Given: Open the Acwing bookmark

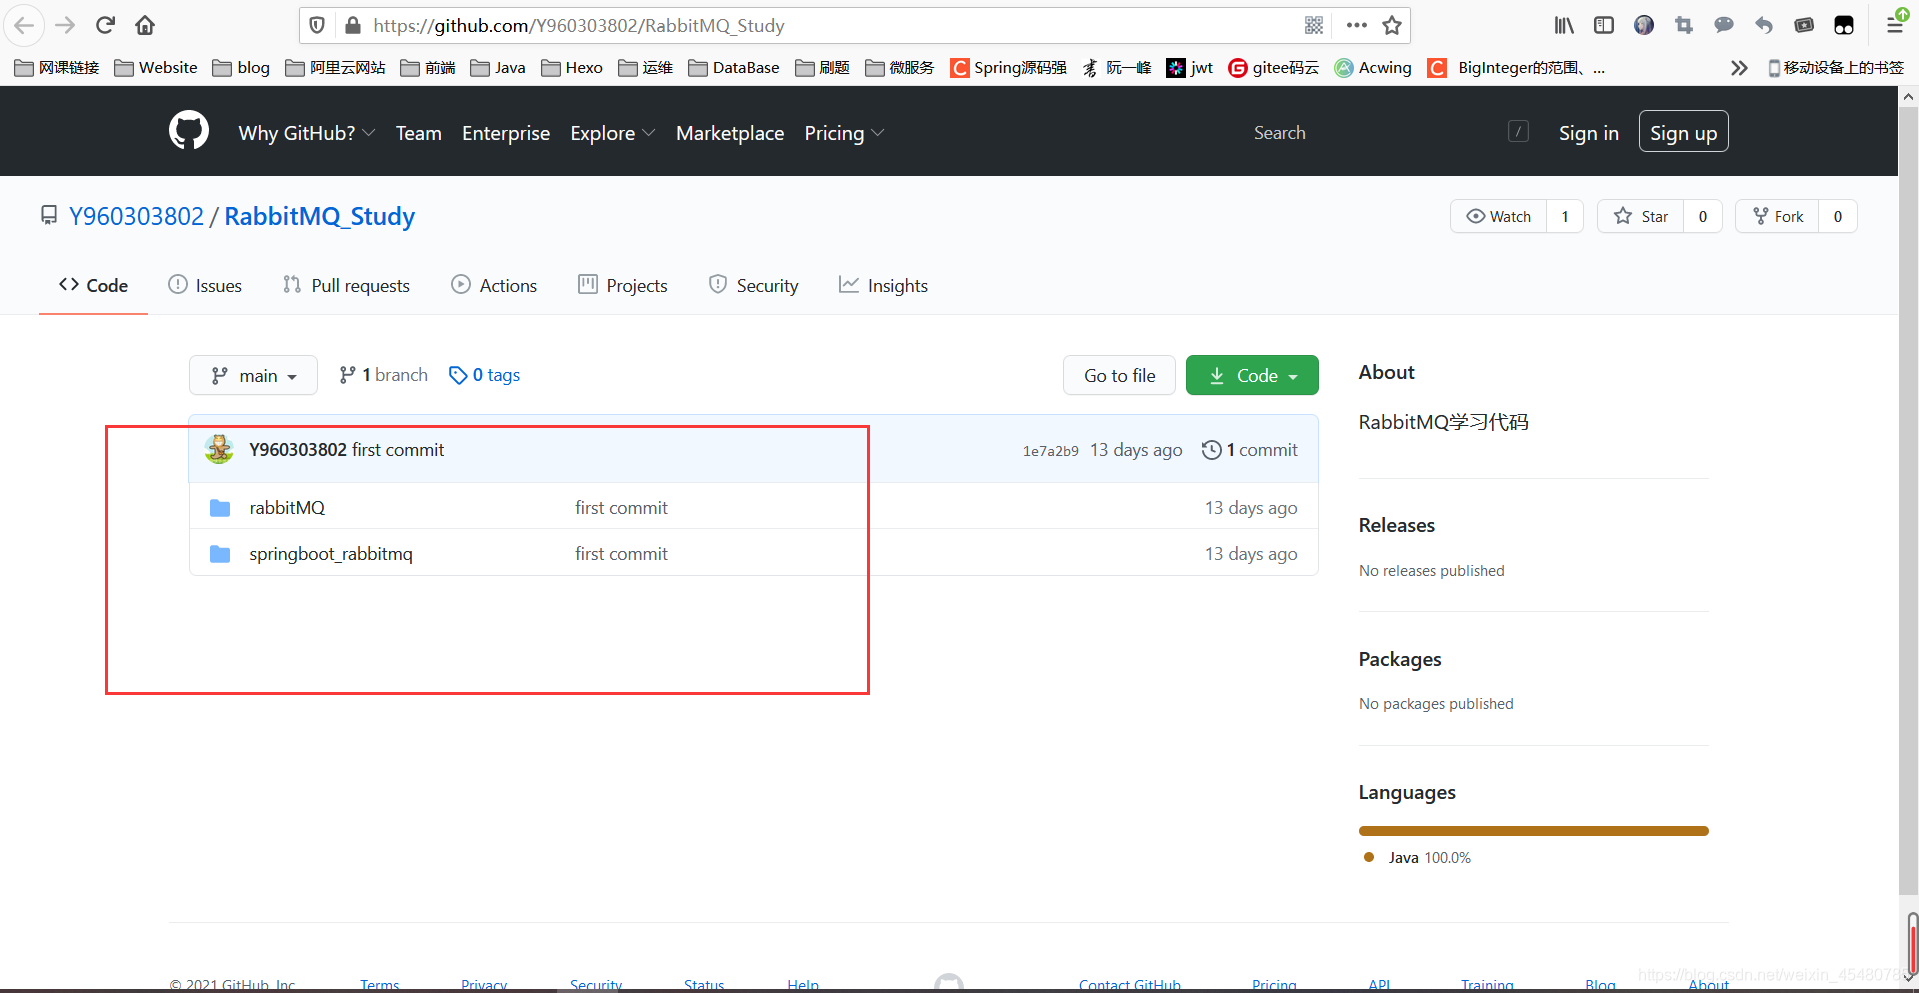Looking at the screenshot, I should [1373, 67].
